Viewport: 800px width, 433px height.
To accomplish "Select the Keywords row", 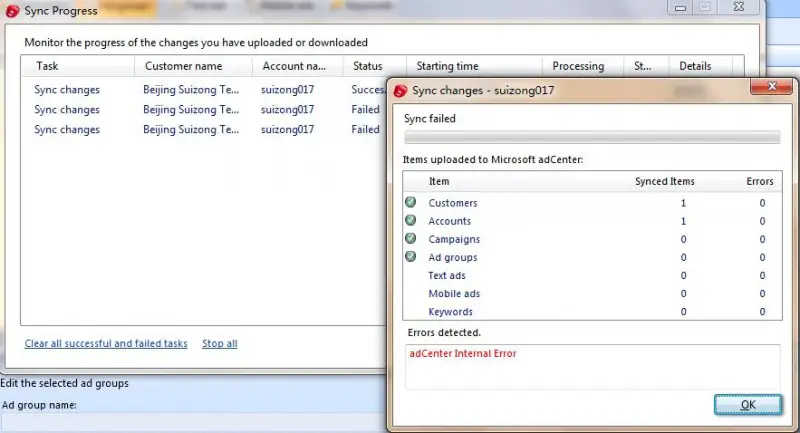I will pyautogui.click(x=592, y=311).
